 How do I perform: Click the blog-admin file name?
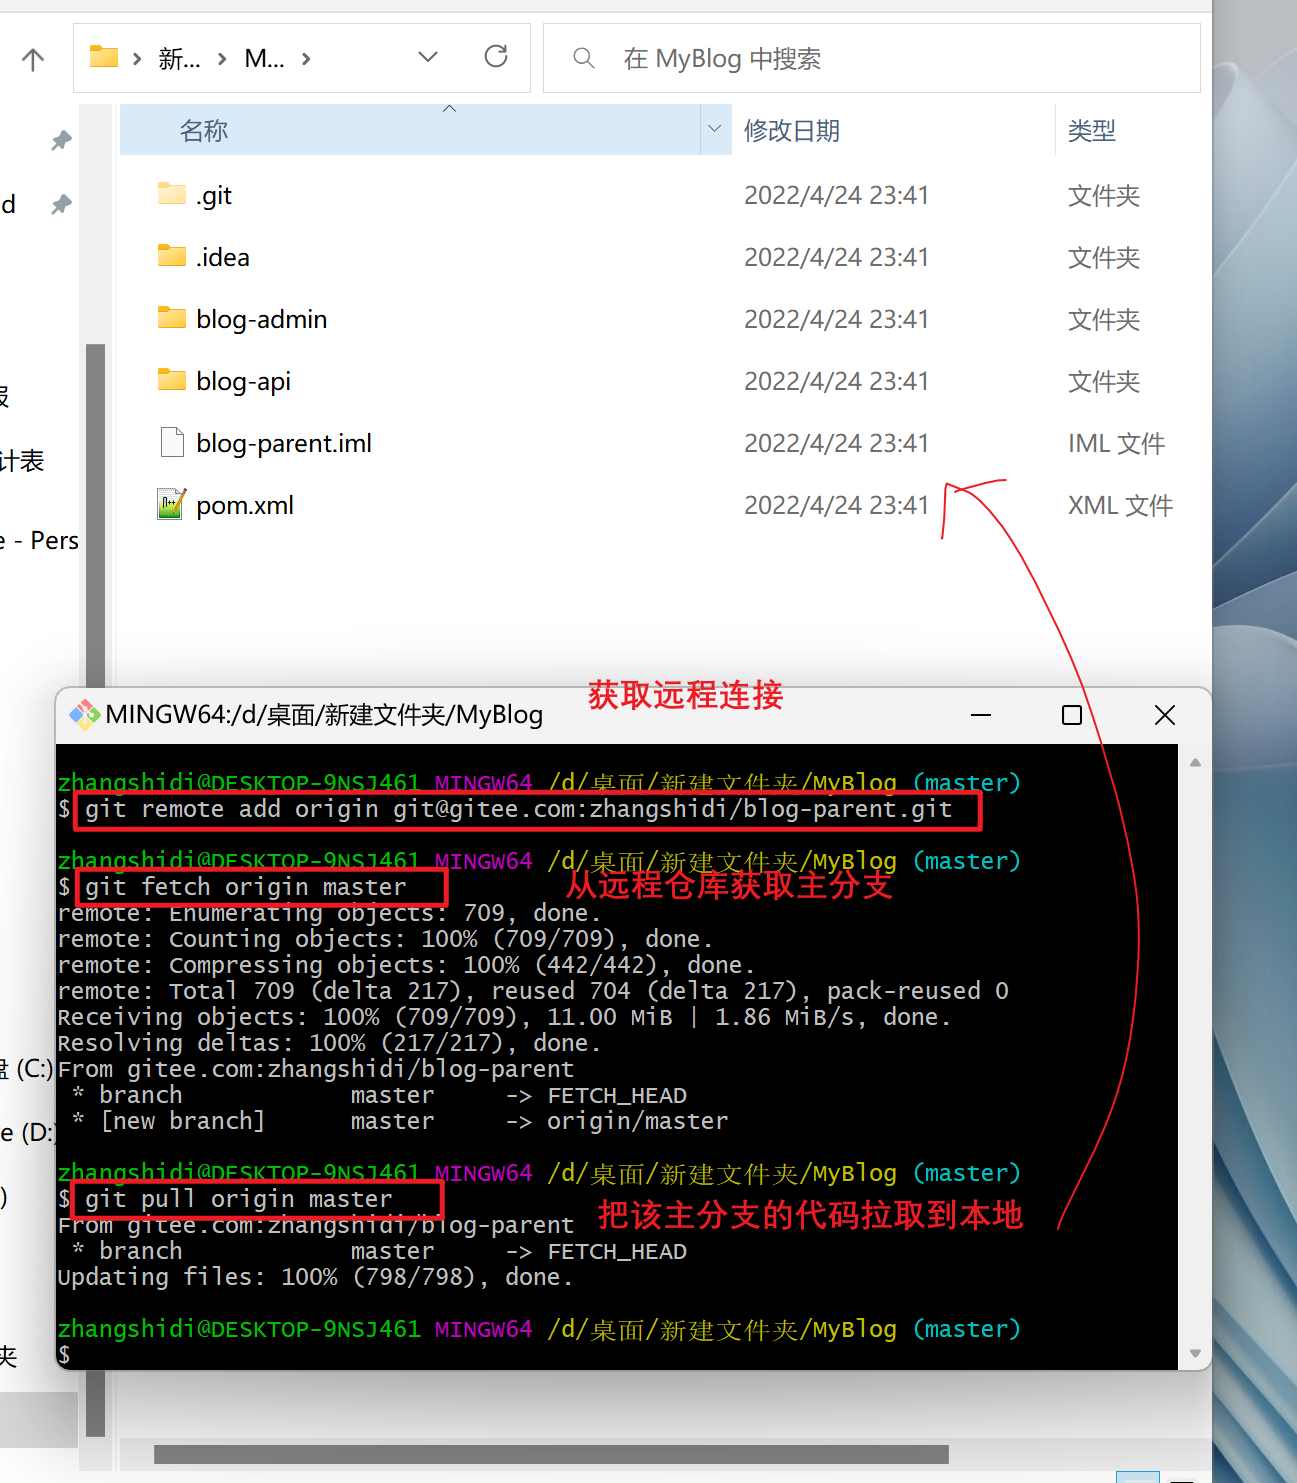click(x=262, y=320)
